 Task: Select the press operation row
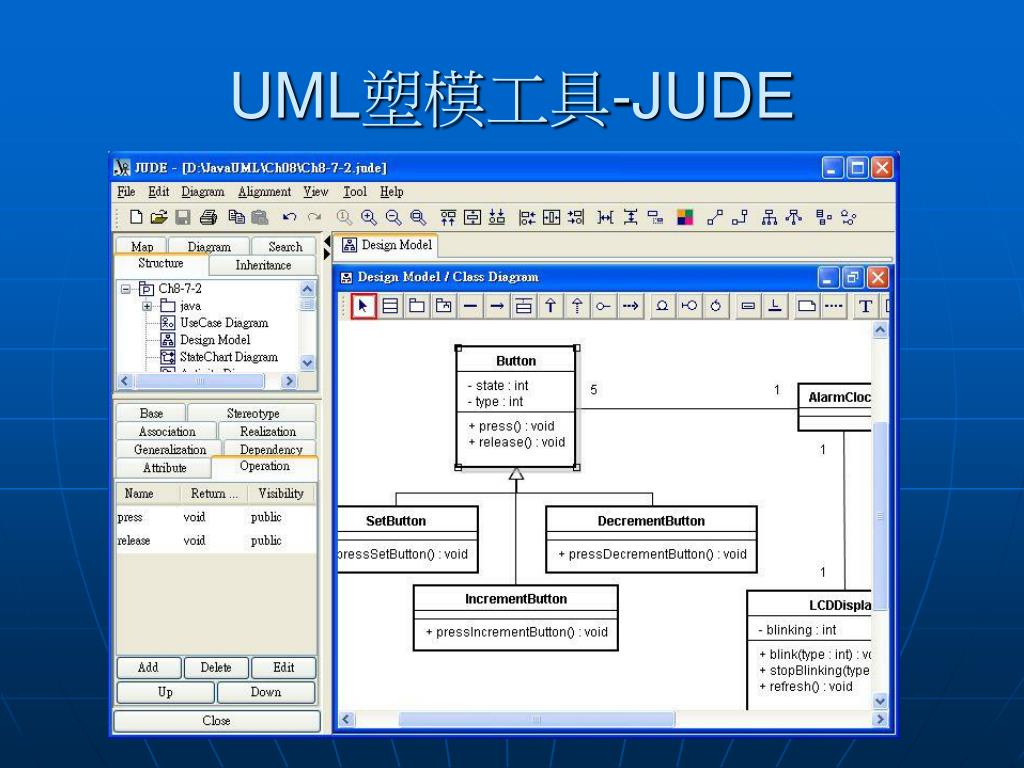[x=216, y=517]
